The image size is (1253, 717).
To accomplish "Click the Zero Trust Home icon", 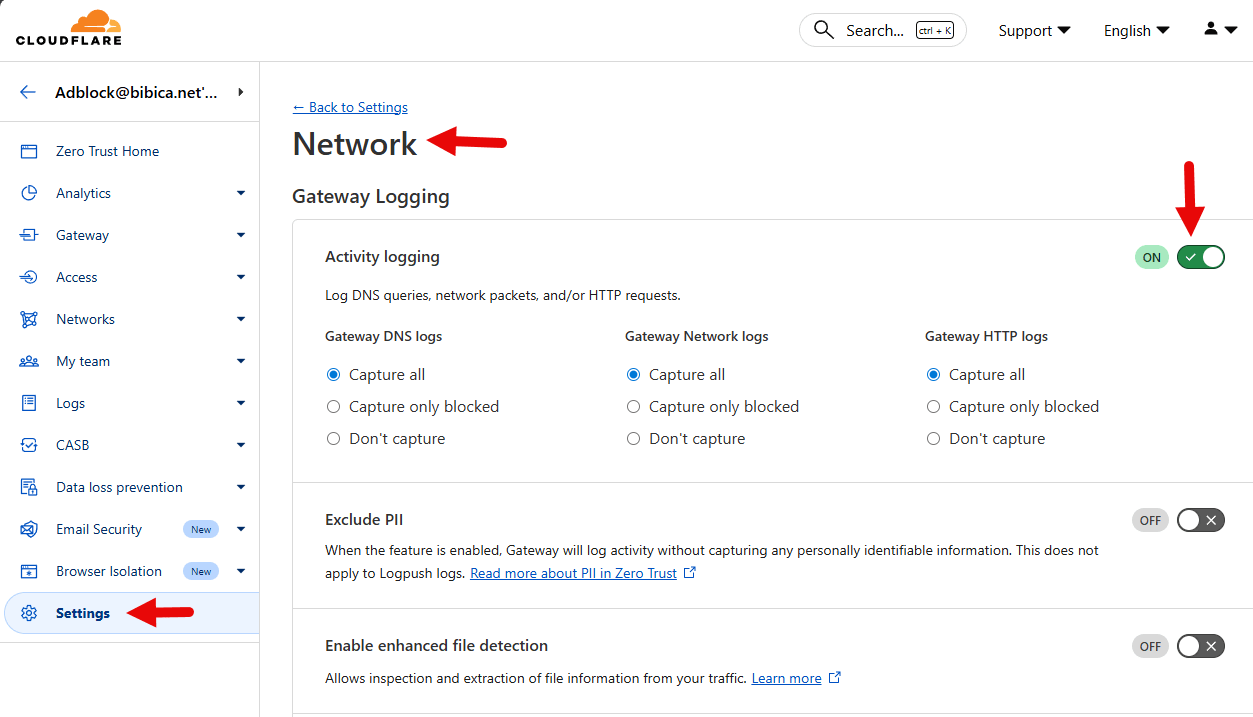I will tap(29, 151).
